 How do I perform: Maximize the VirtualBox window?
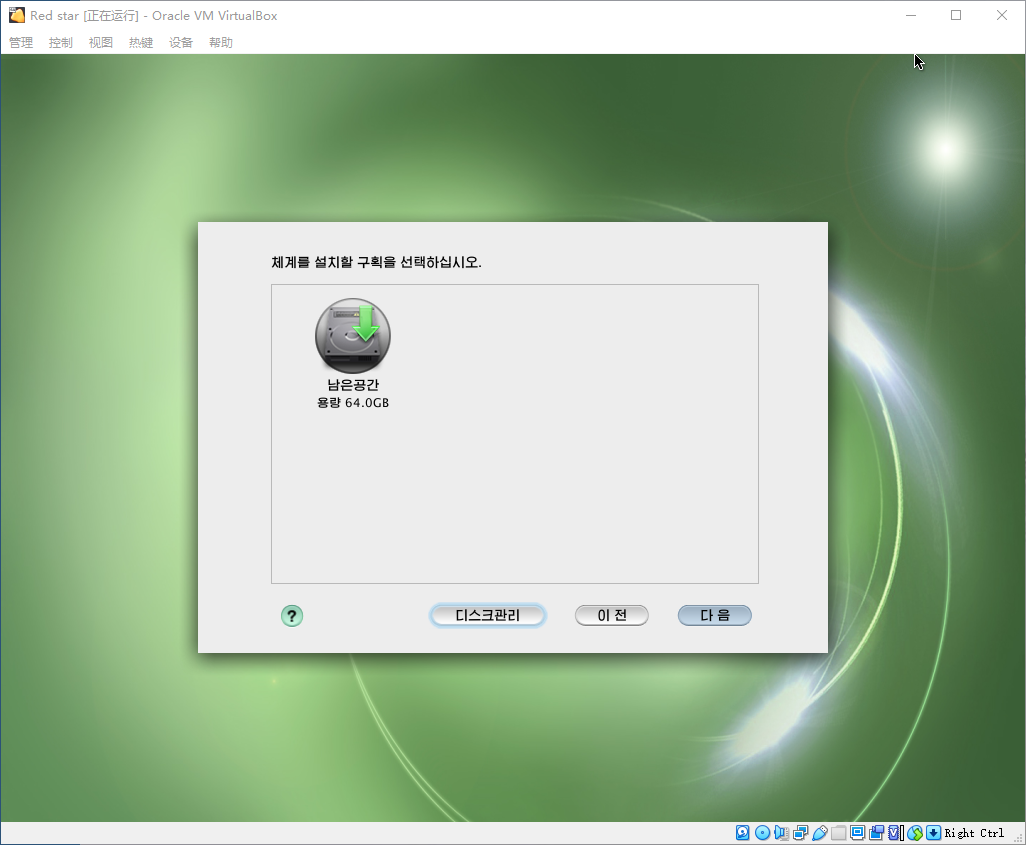tap(956, 15)
